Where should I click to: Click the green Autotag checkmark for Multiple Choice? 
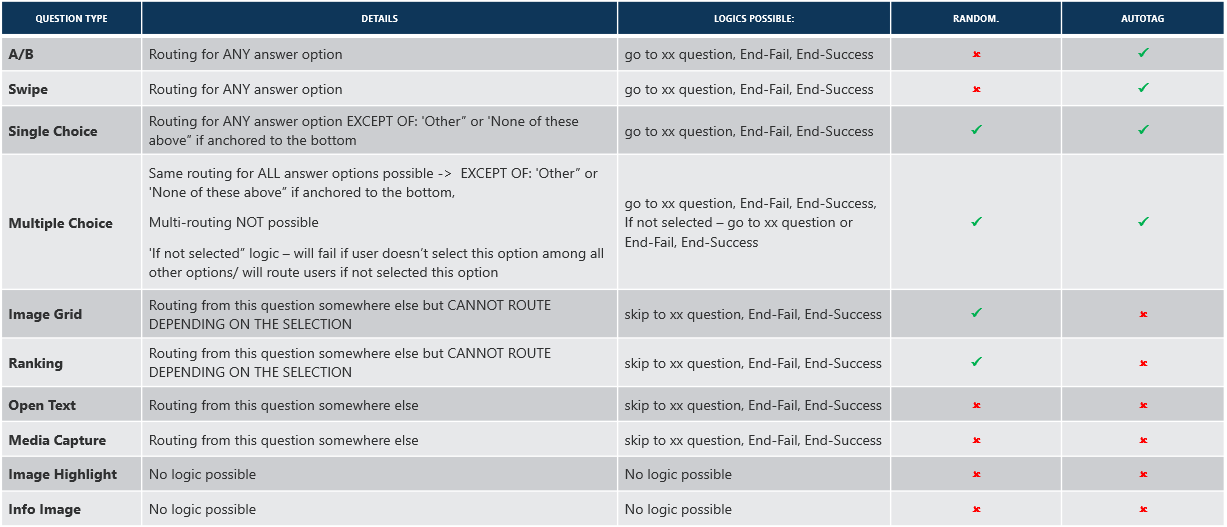(1143, 222)
